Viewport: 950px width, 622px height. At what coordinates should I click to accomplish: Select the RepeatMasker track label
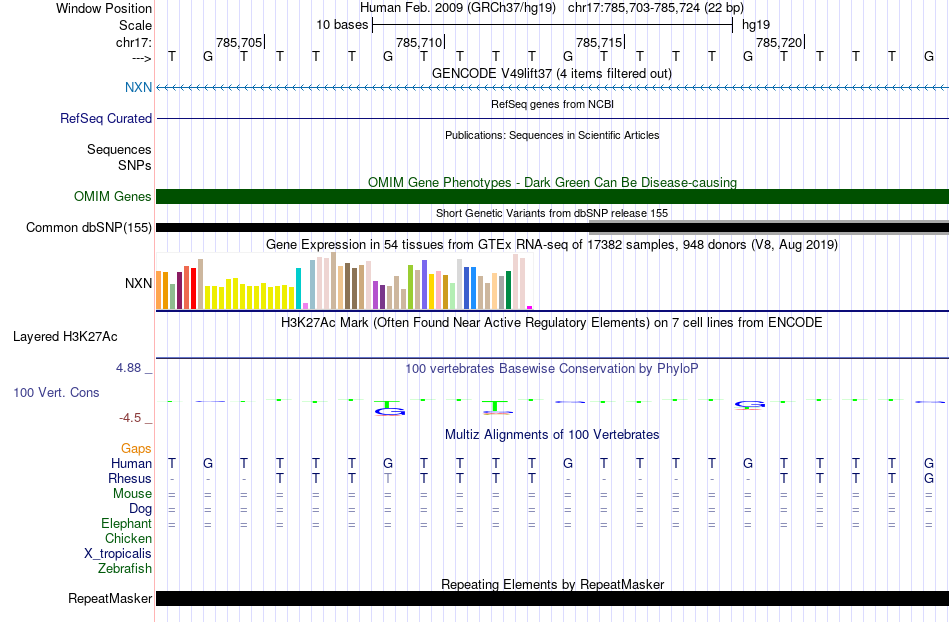[110, 598]
